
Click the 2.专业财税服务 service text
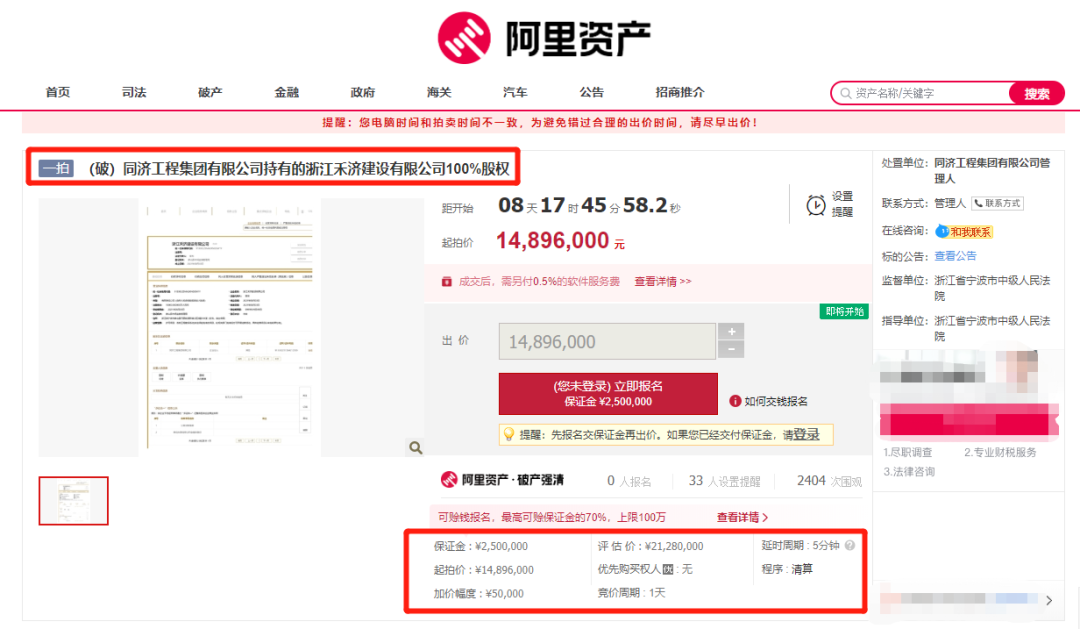point(1000,452)
